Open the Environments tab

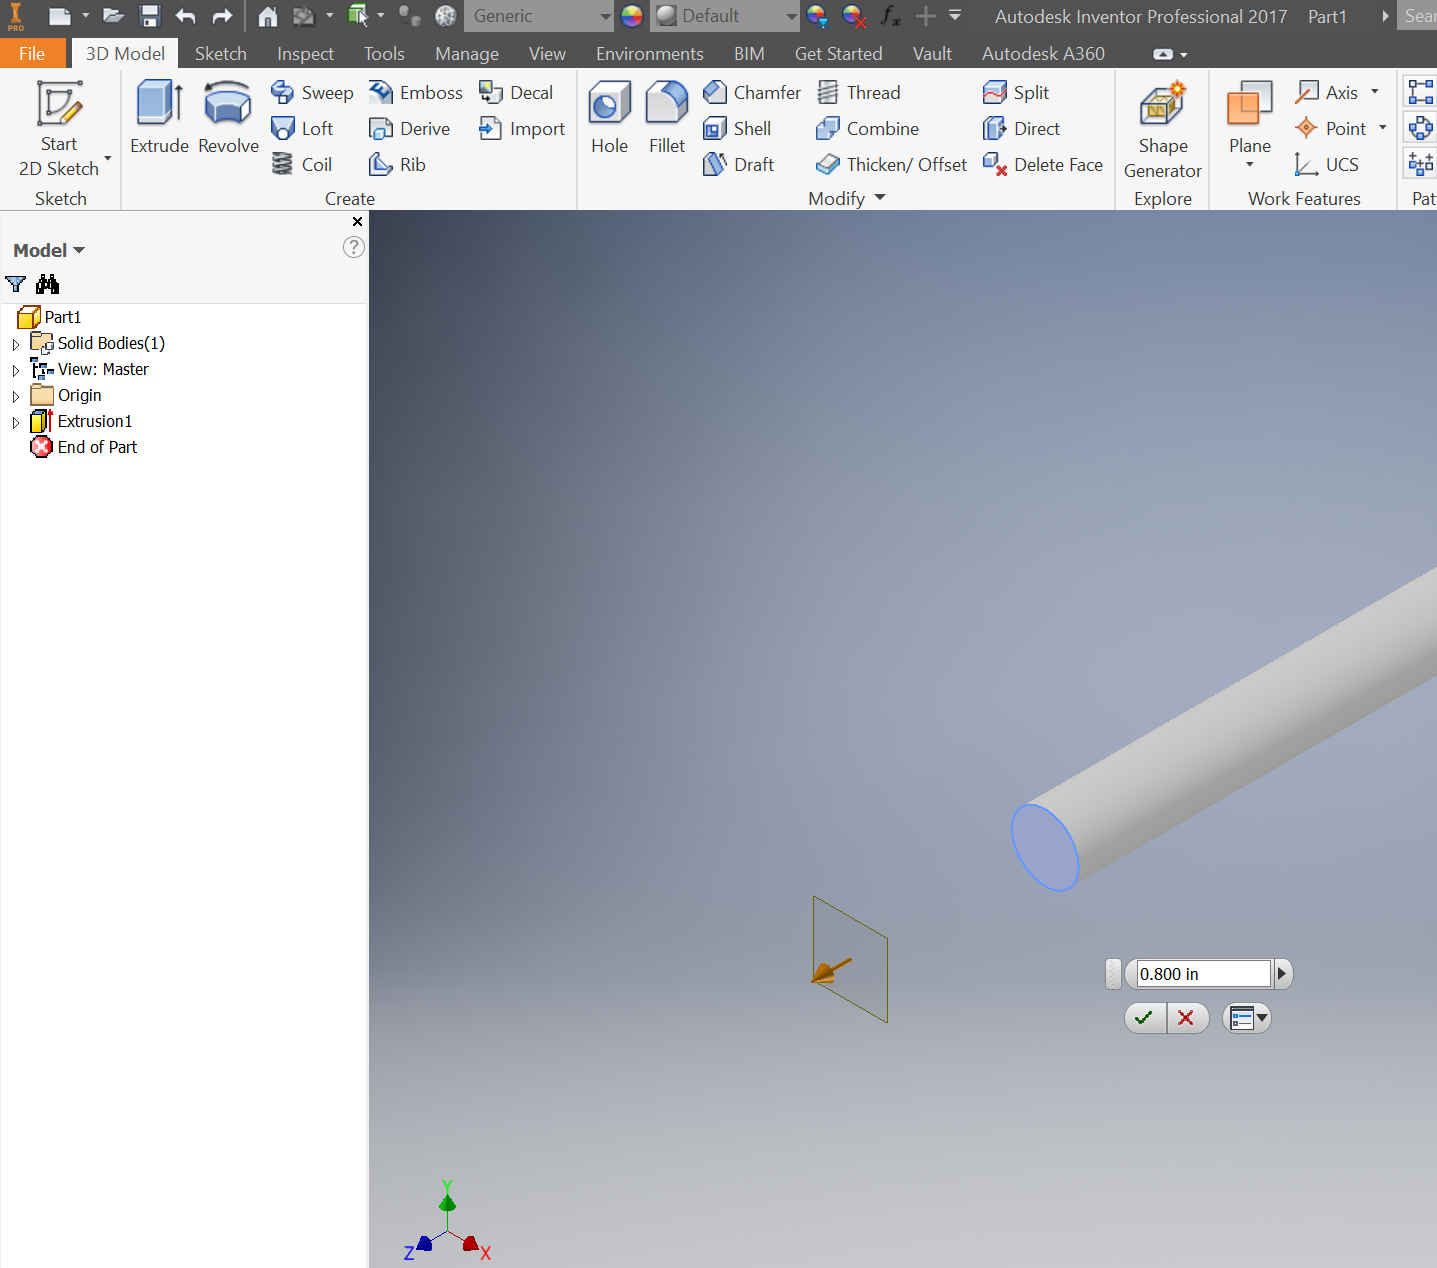tap(650, 54)
